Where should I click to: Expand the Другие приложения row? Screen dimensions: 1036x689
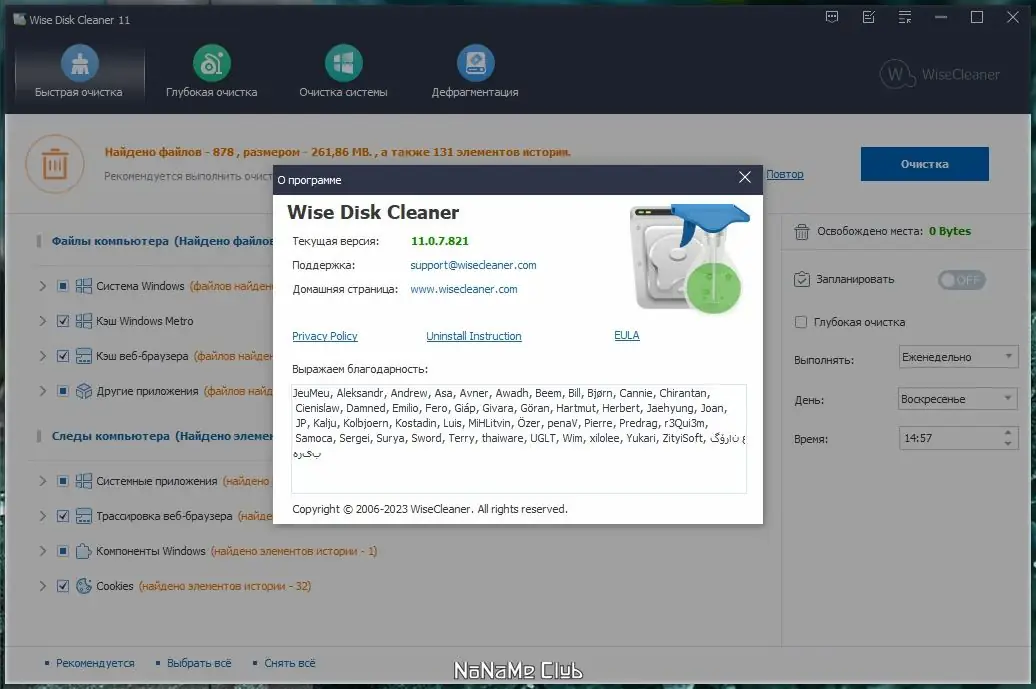42,391
